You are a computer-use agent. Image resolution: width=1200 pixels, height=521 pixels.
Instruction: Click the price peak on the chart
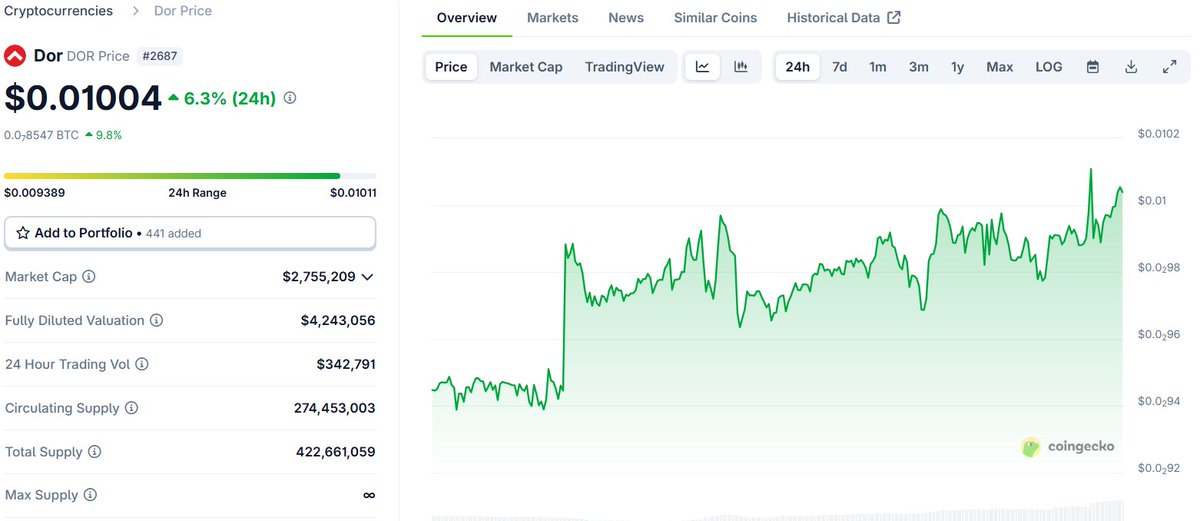pos(1090,170)
